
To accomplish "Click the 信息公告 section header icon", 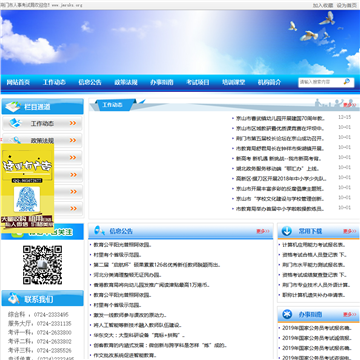I will (99, 230).
